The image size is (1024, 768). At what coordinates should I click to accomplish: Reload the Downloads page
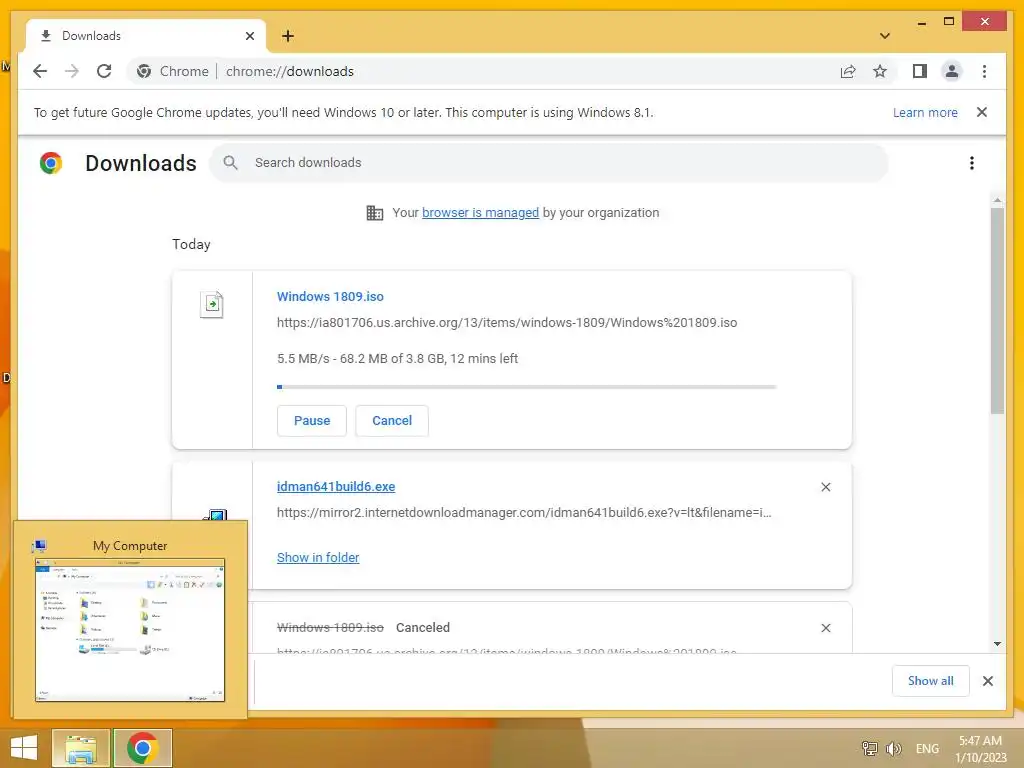[104, 71]
